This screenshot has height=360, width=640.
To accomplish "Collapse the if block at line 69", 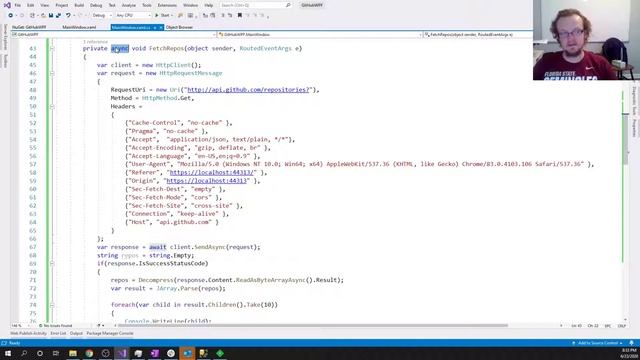I will (x=52, y=264).
